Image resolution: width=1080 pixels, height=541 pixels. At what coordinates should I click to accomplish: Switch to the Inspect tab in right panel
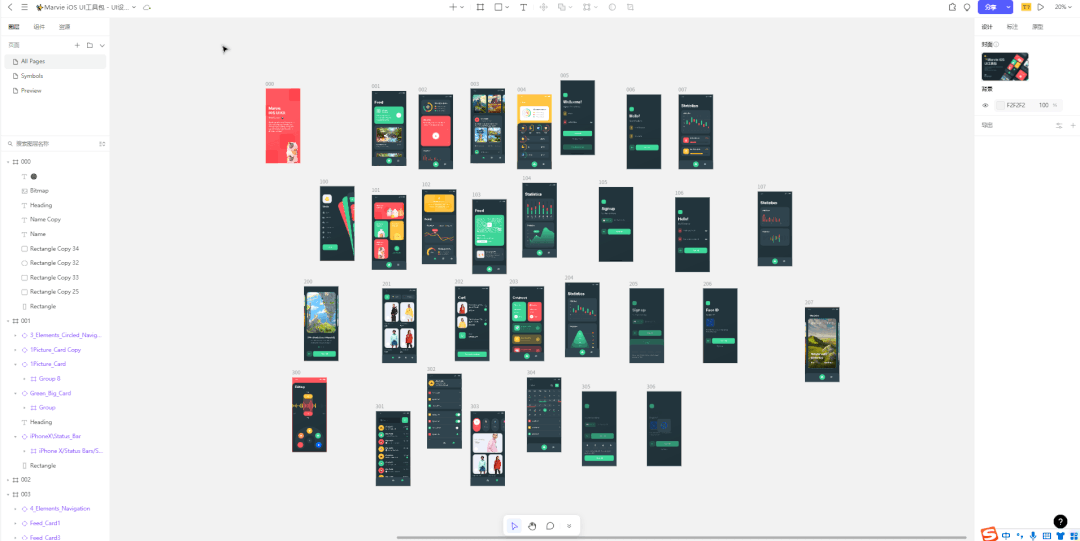(1012, 27)
